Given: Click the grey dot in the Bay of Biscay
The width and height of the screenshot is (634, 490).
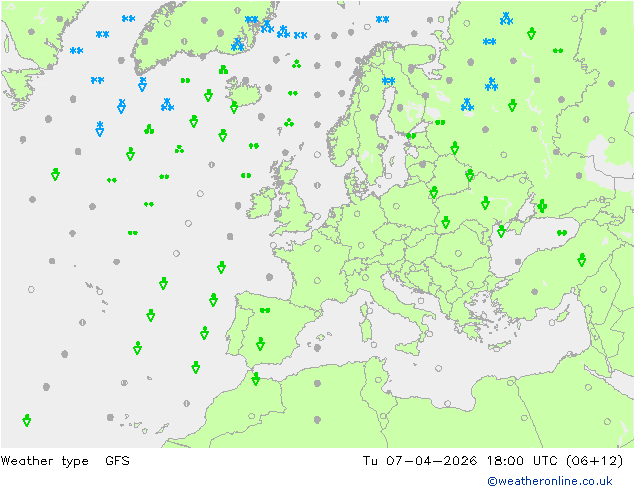Looking at the screenshot, I should click(x=270, y=277).
